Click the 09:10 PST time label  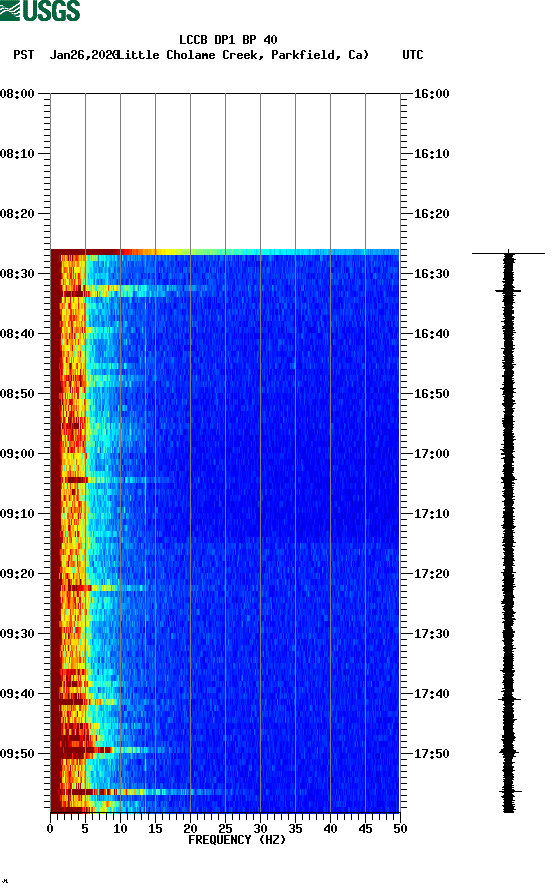tap(18, 514)
